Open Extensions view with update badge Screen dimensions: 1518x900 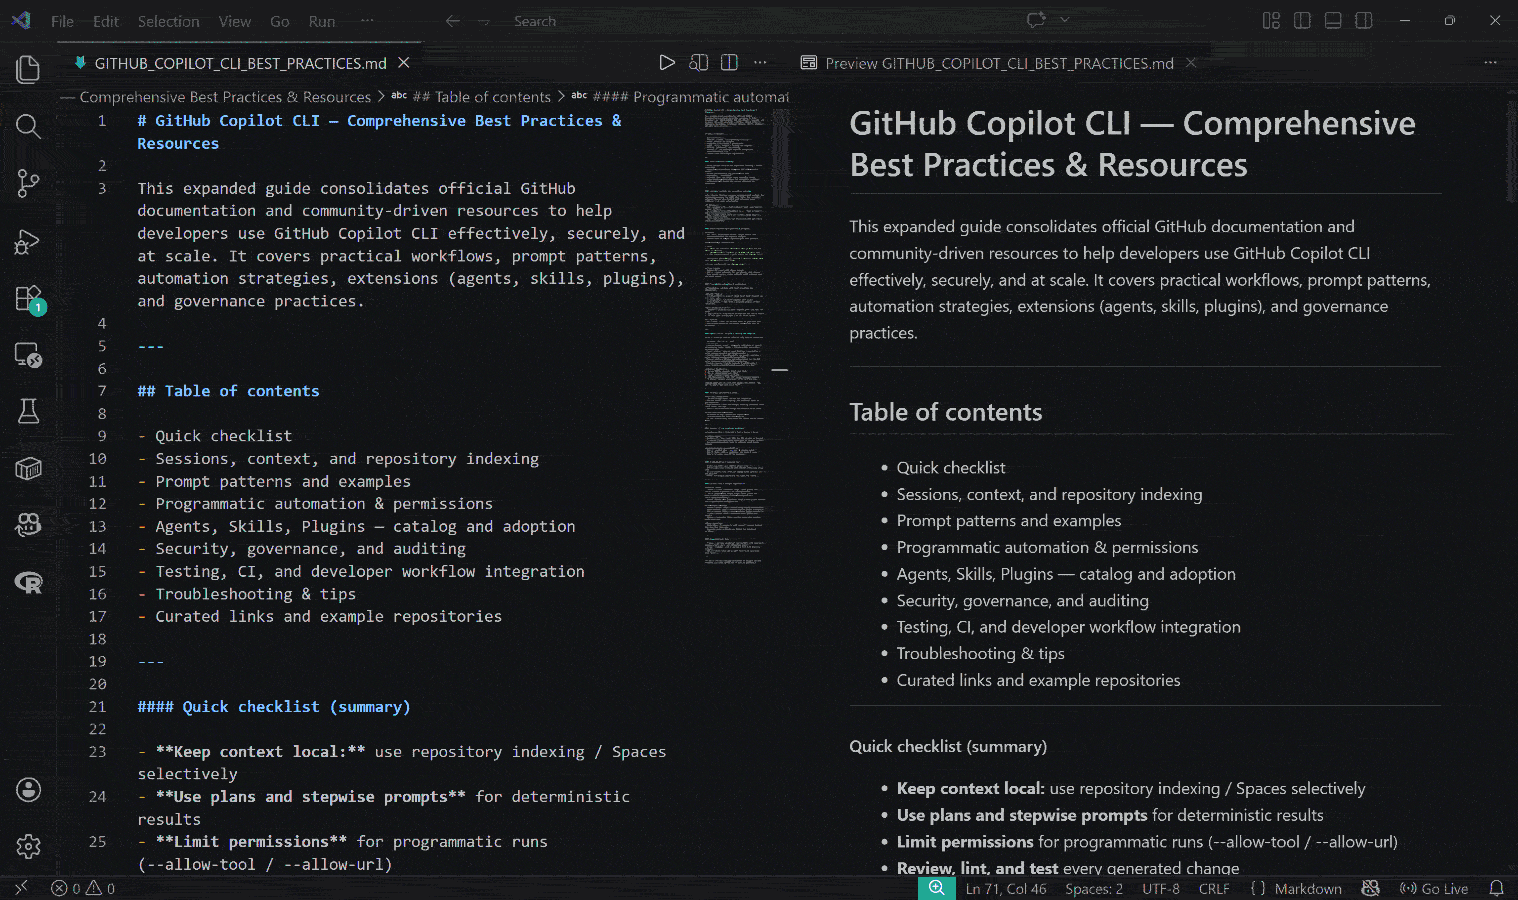(28, 298)
